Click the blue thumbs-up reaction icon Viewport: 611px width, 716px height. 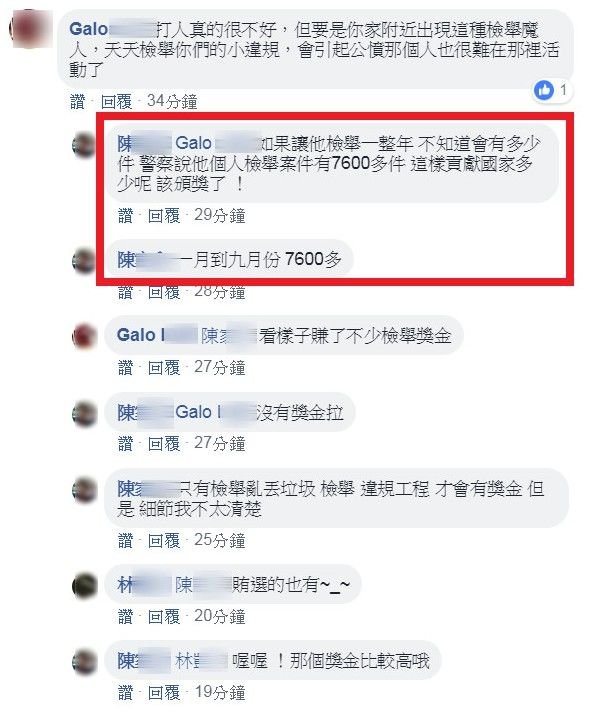point(544,90)
